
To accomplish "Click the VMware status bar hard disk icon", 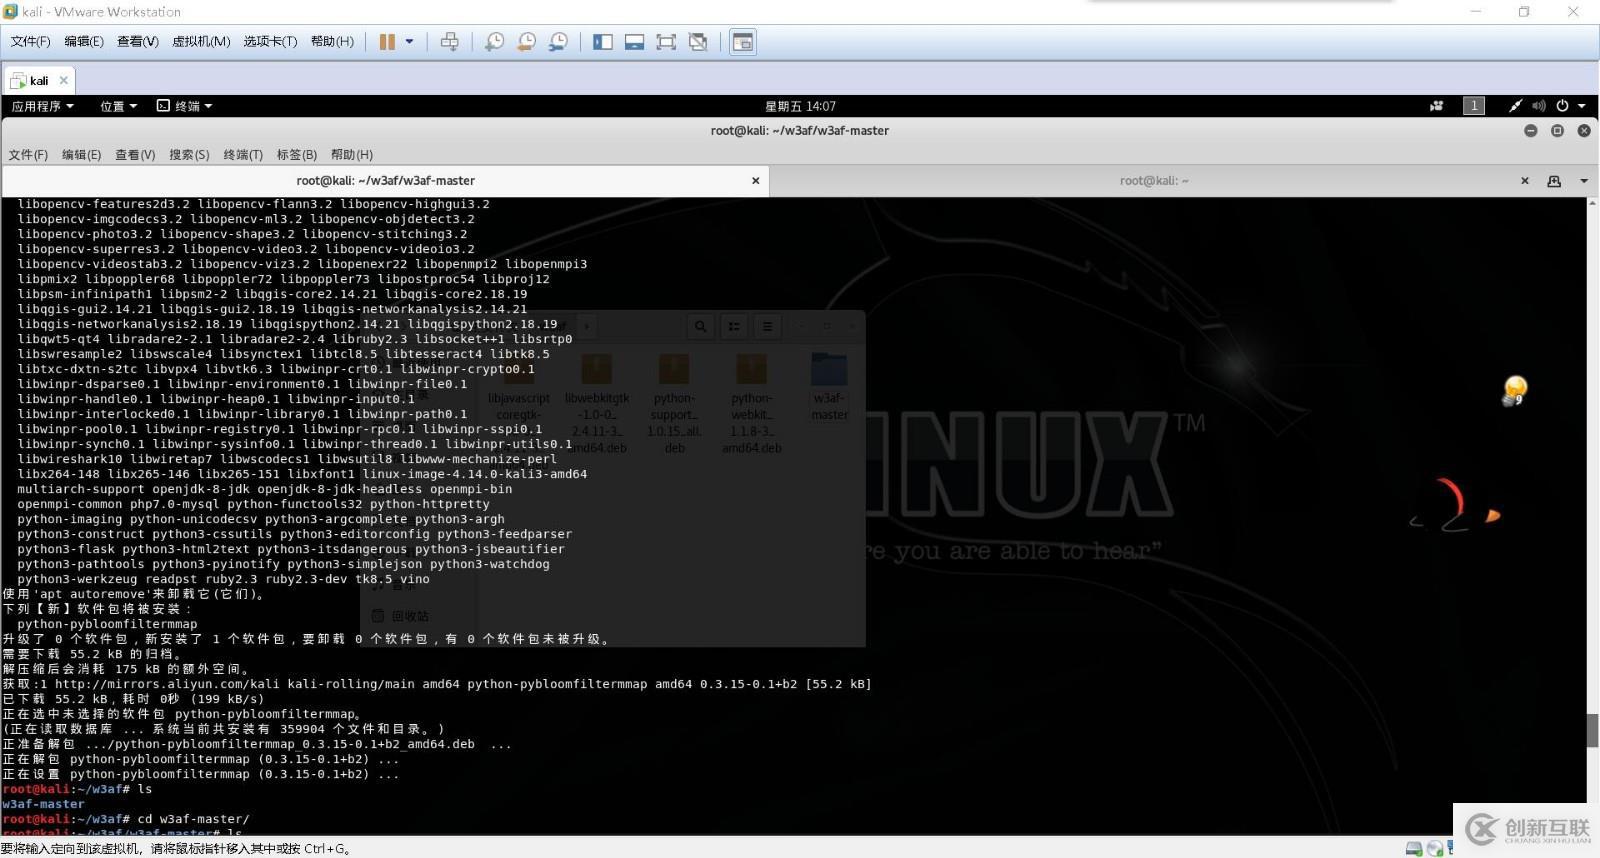I will pyautogui.click(x=1413, y=849).
